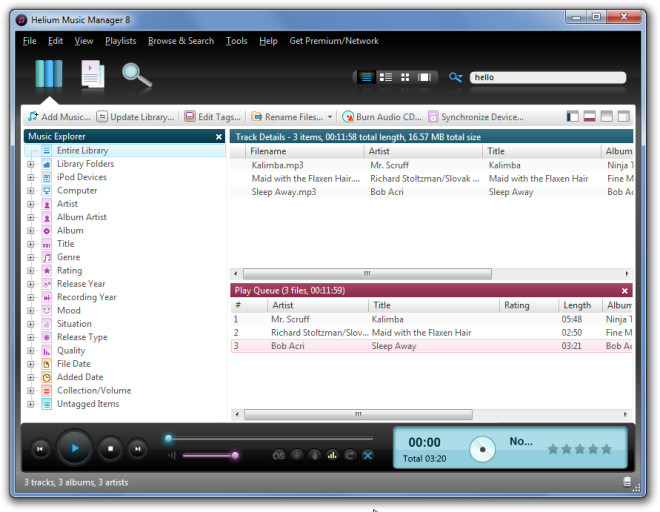Image resolution: width=660 pixels, height=512 pixels.
Task: Click Update Library toolbar button
Action: pyautogui.click(x=135, y=117)
